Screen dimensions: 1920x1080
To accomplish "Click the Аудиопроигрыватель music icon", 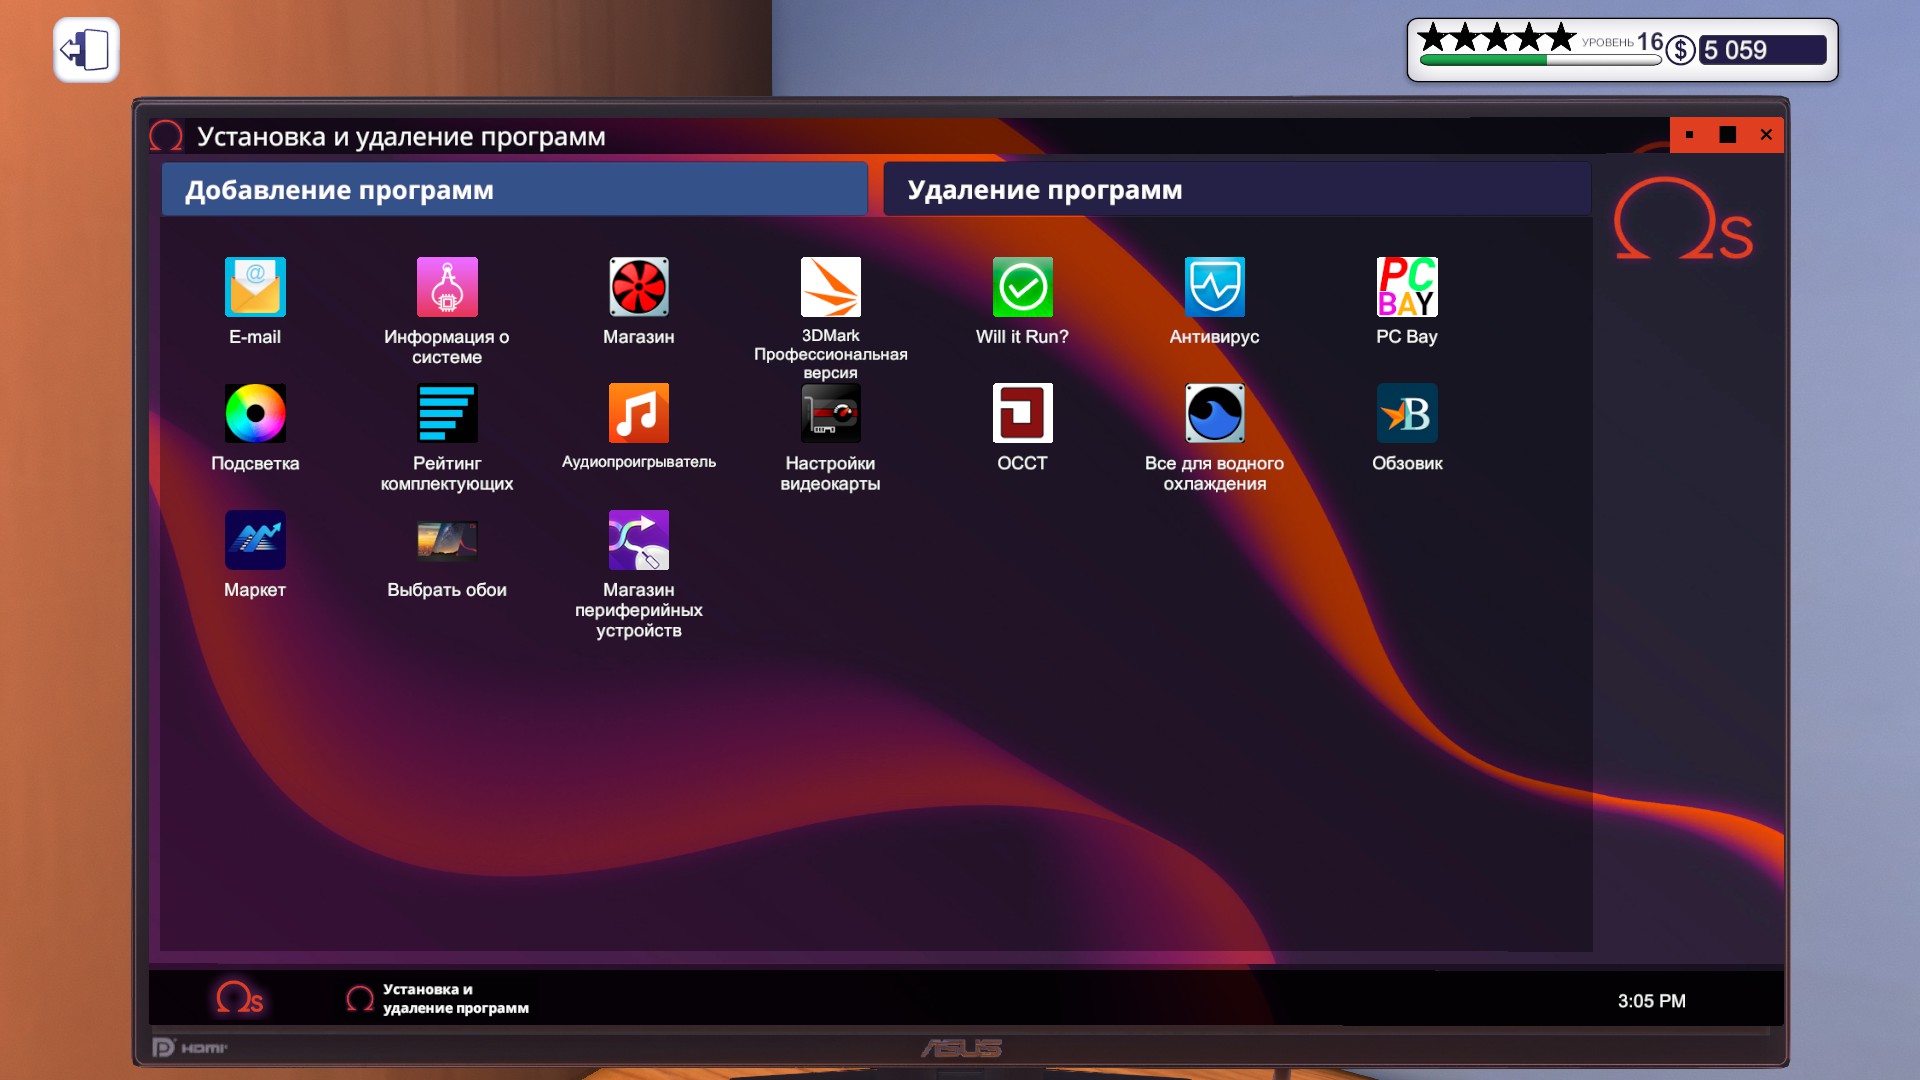I will (639, 413).
